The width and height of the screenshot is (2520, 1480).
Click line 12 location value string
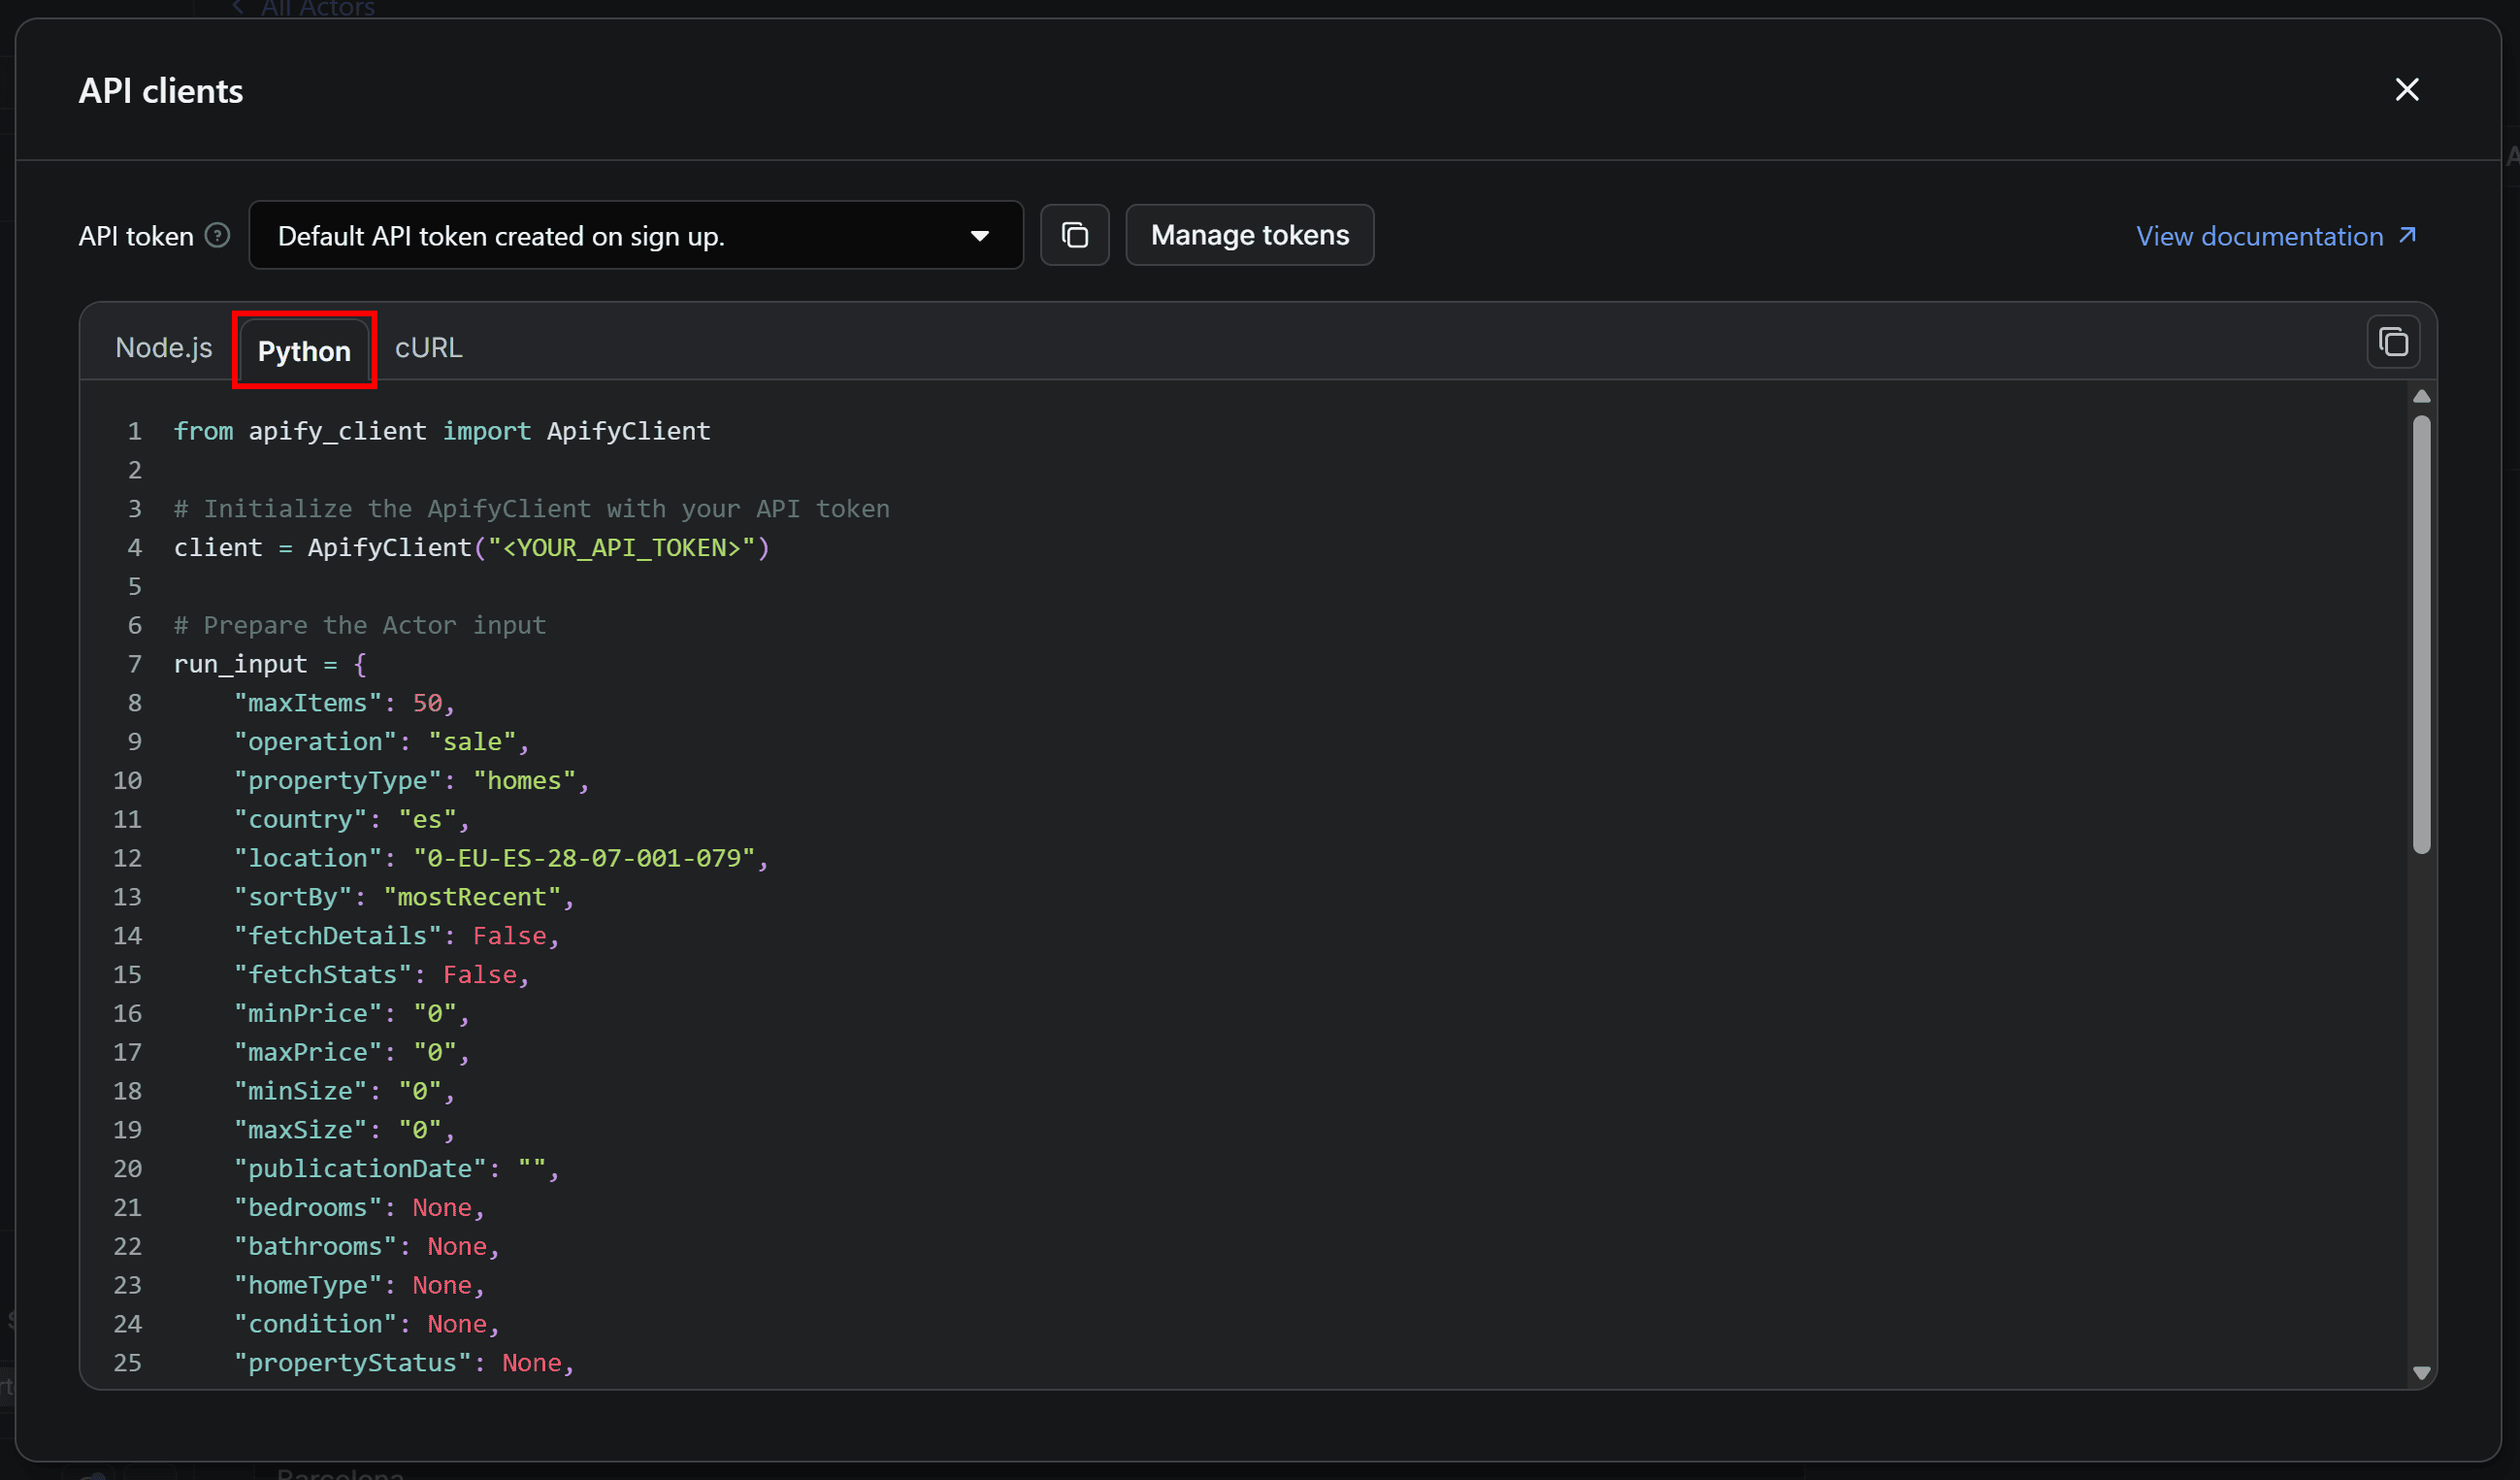[x=583, y=858]
